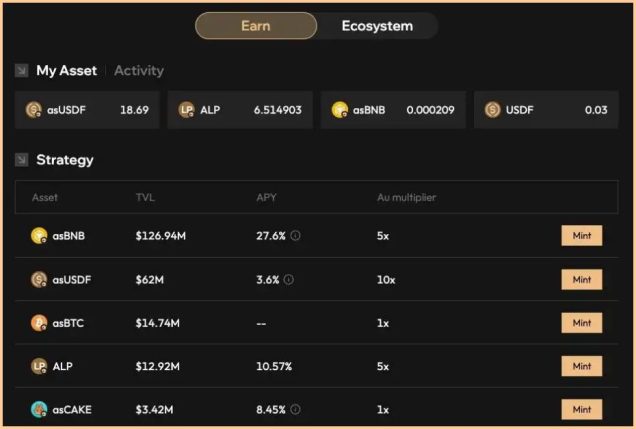Click the asBTC coin icon in Strategy list
Screen dimensions: 636x429
(x=39, y=323)
